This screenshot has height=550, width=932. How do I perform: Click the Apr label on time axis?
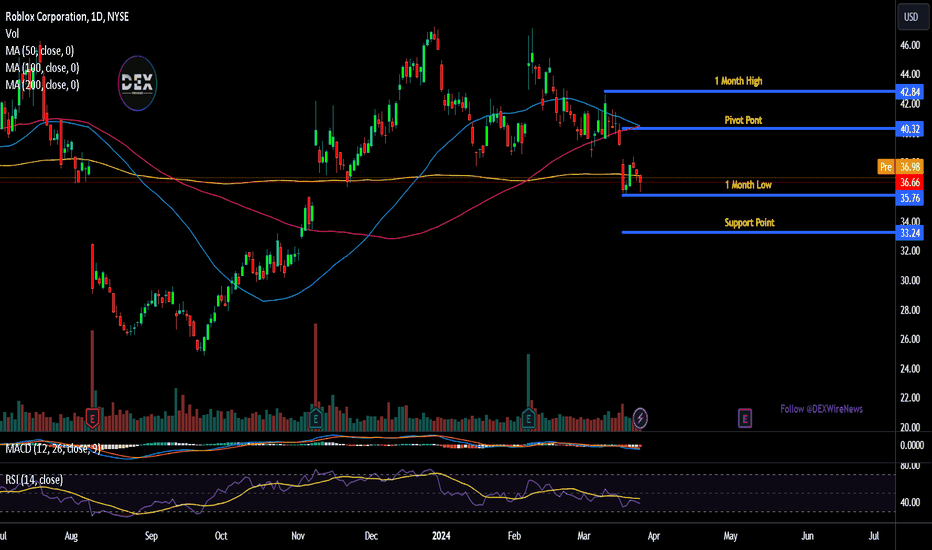[654, 536]
